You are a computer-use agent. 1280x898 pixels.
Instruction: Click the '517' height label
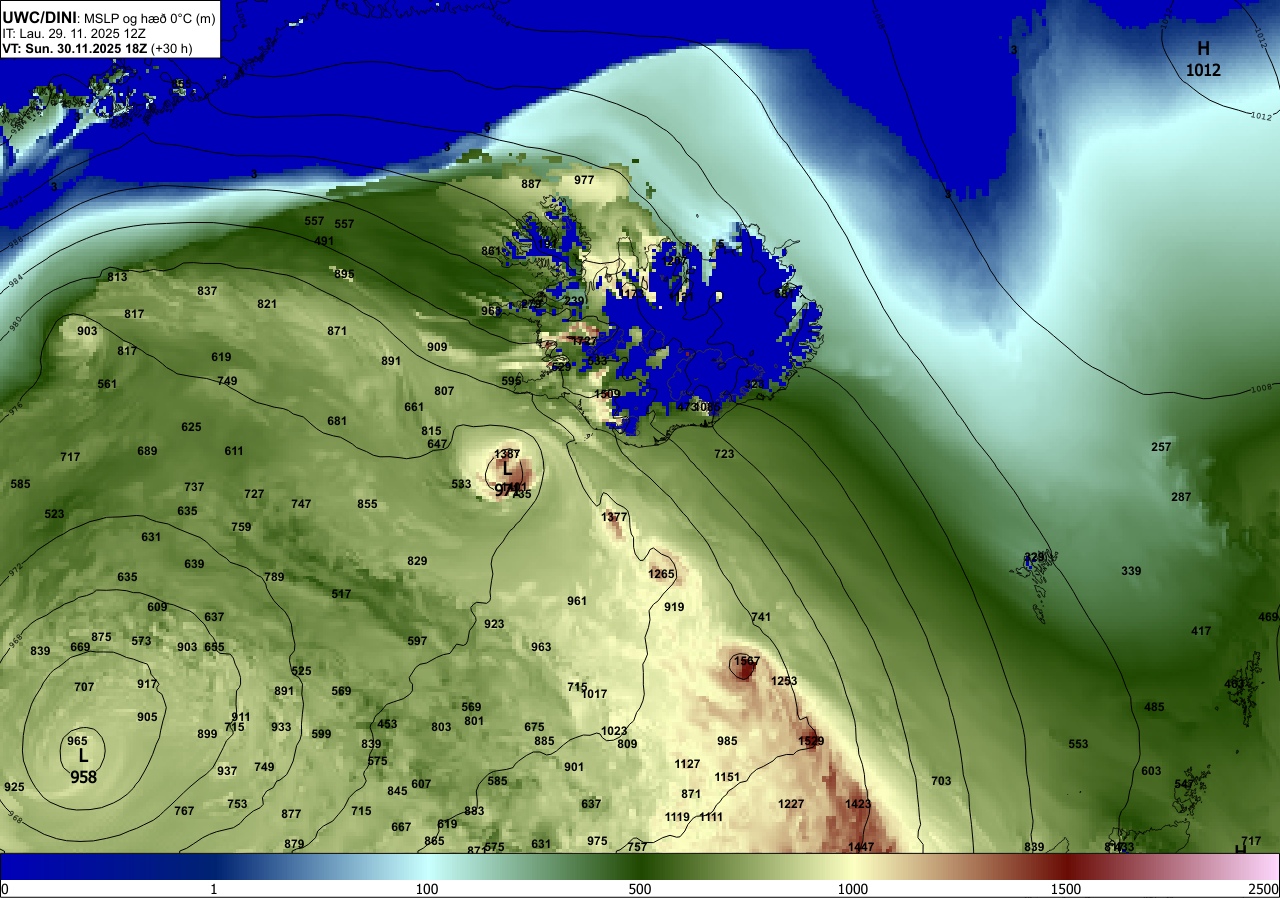pyautogui.click(x=341, y=594)
